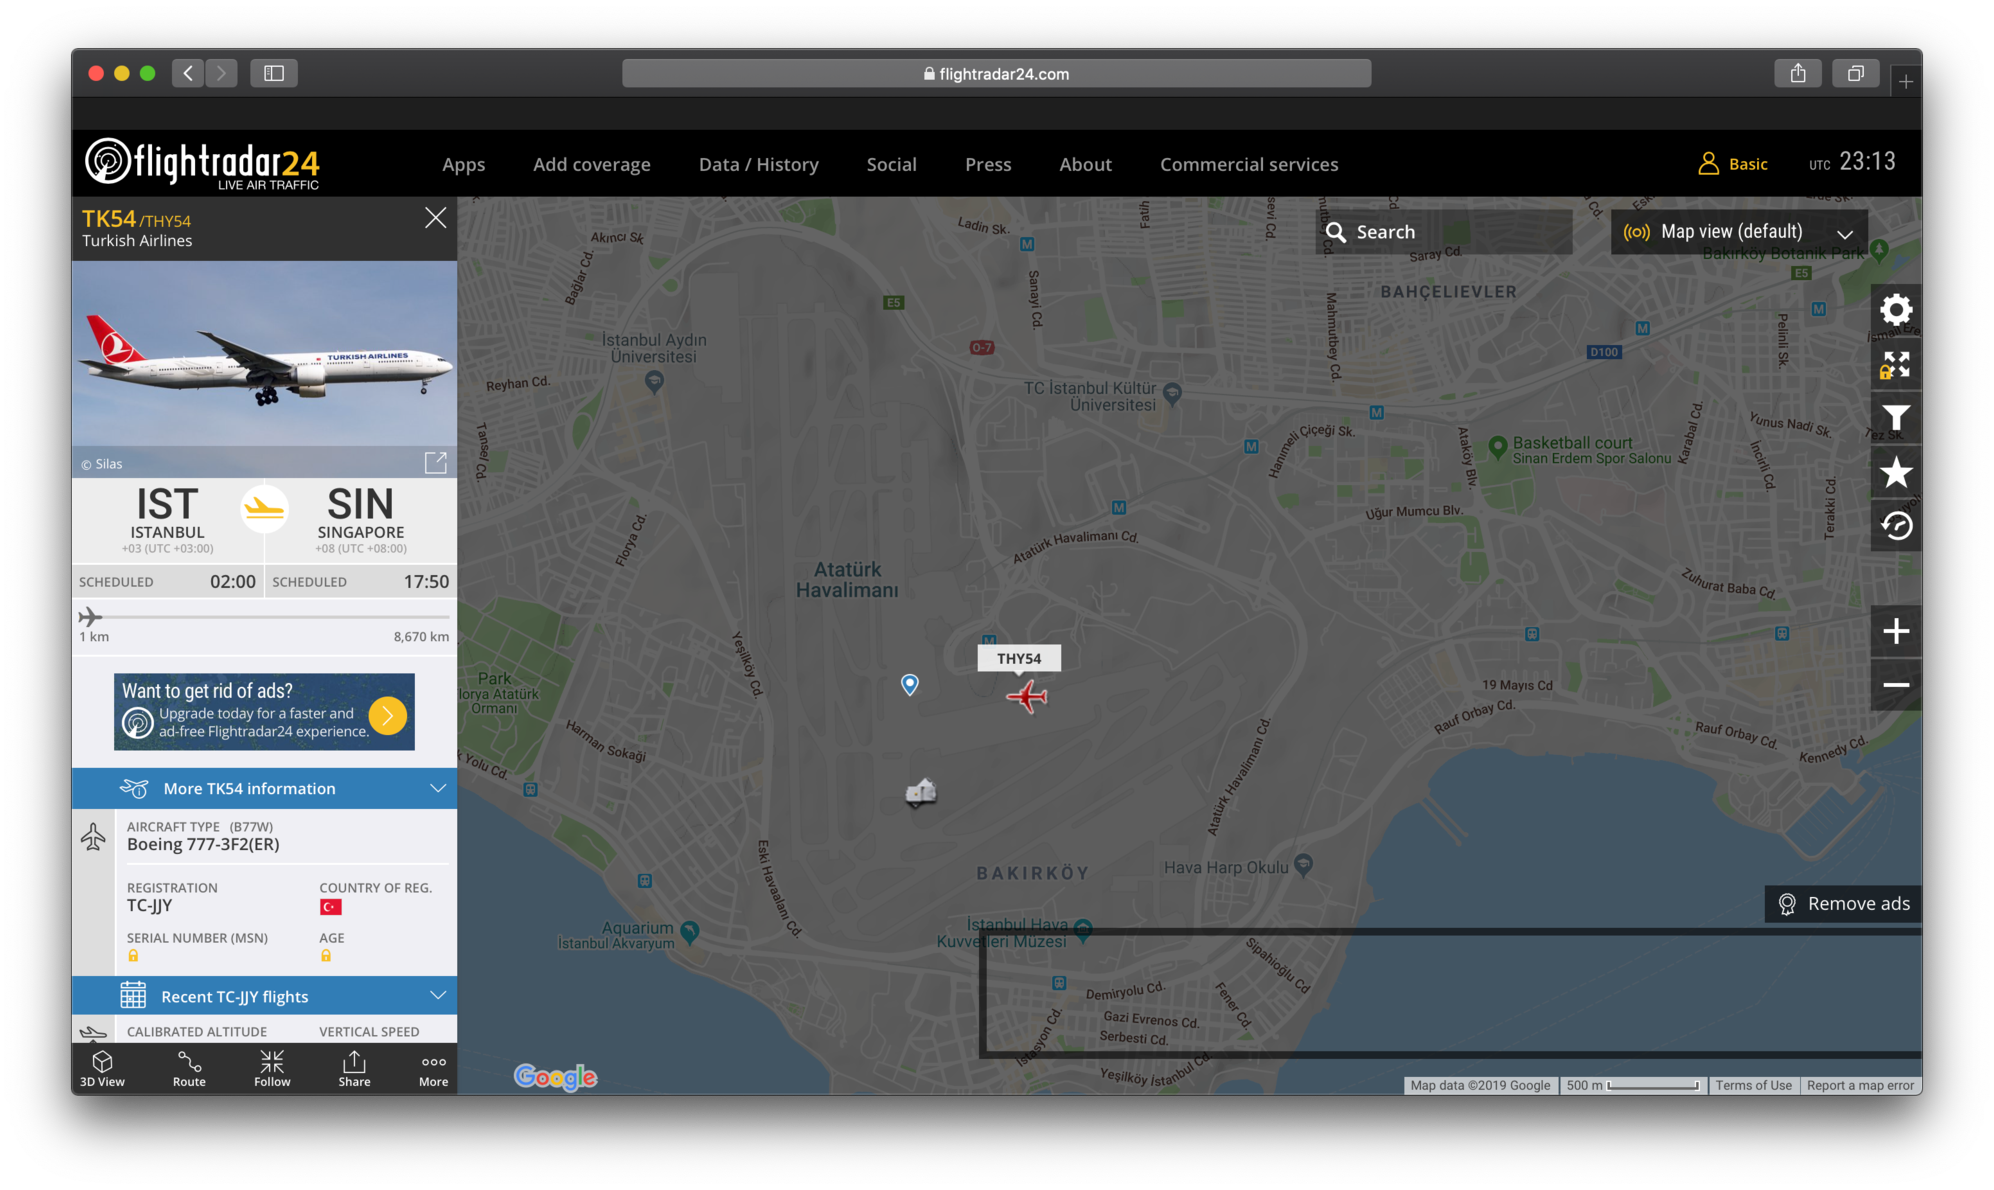Open the filter tool
This screenshot has width=1994, height=1190.
tap(1895, 418)
